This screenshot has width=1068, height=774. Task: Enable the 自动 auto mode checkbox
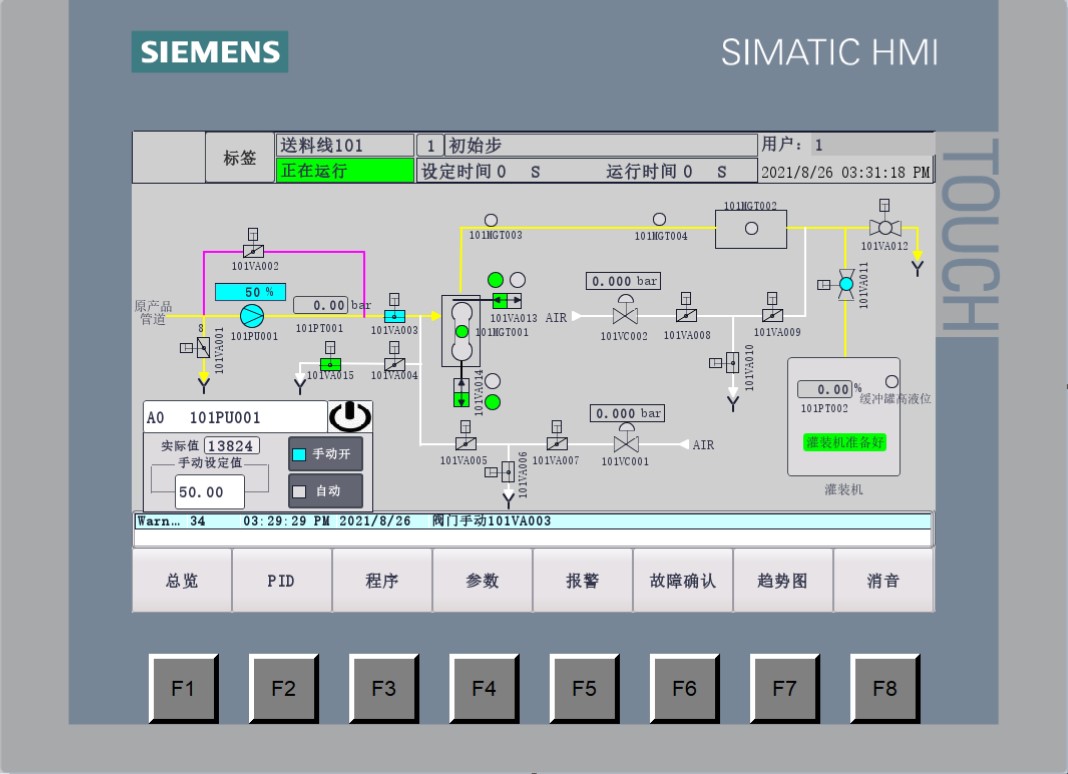pyautogui.click(x=299, y=491)
